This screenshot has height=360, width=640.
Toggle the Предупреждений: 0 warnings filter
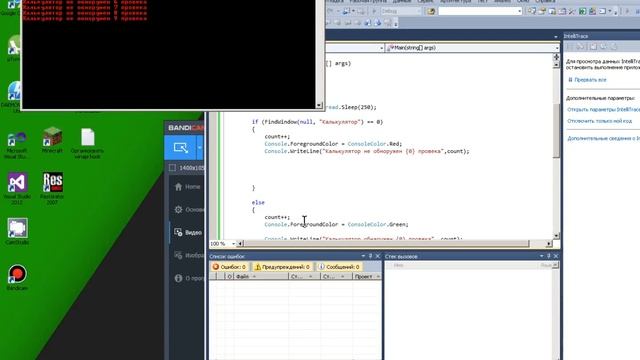tap(282, 267)
